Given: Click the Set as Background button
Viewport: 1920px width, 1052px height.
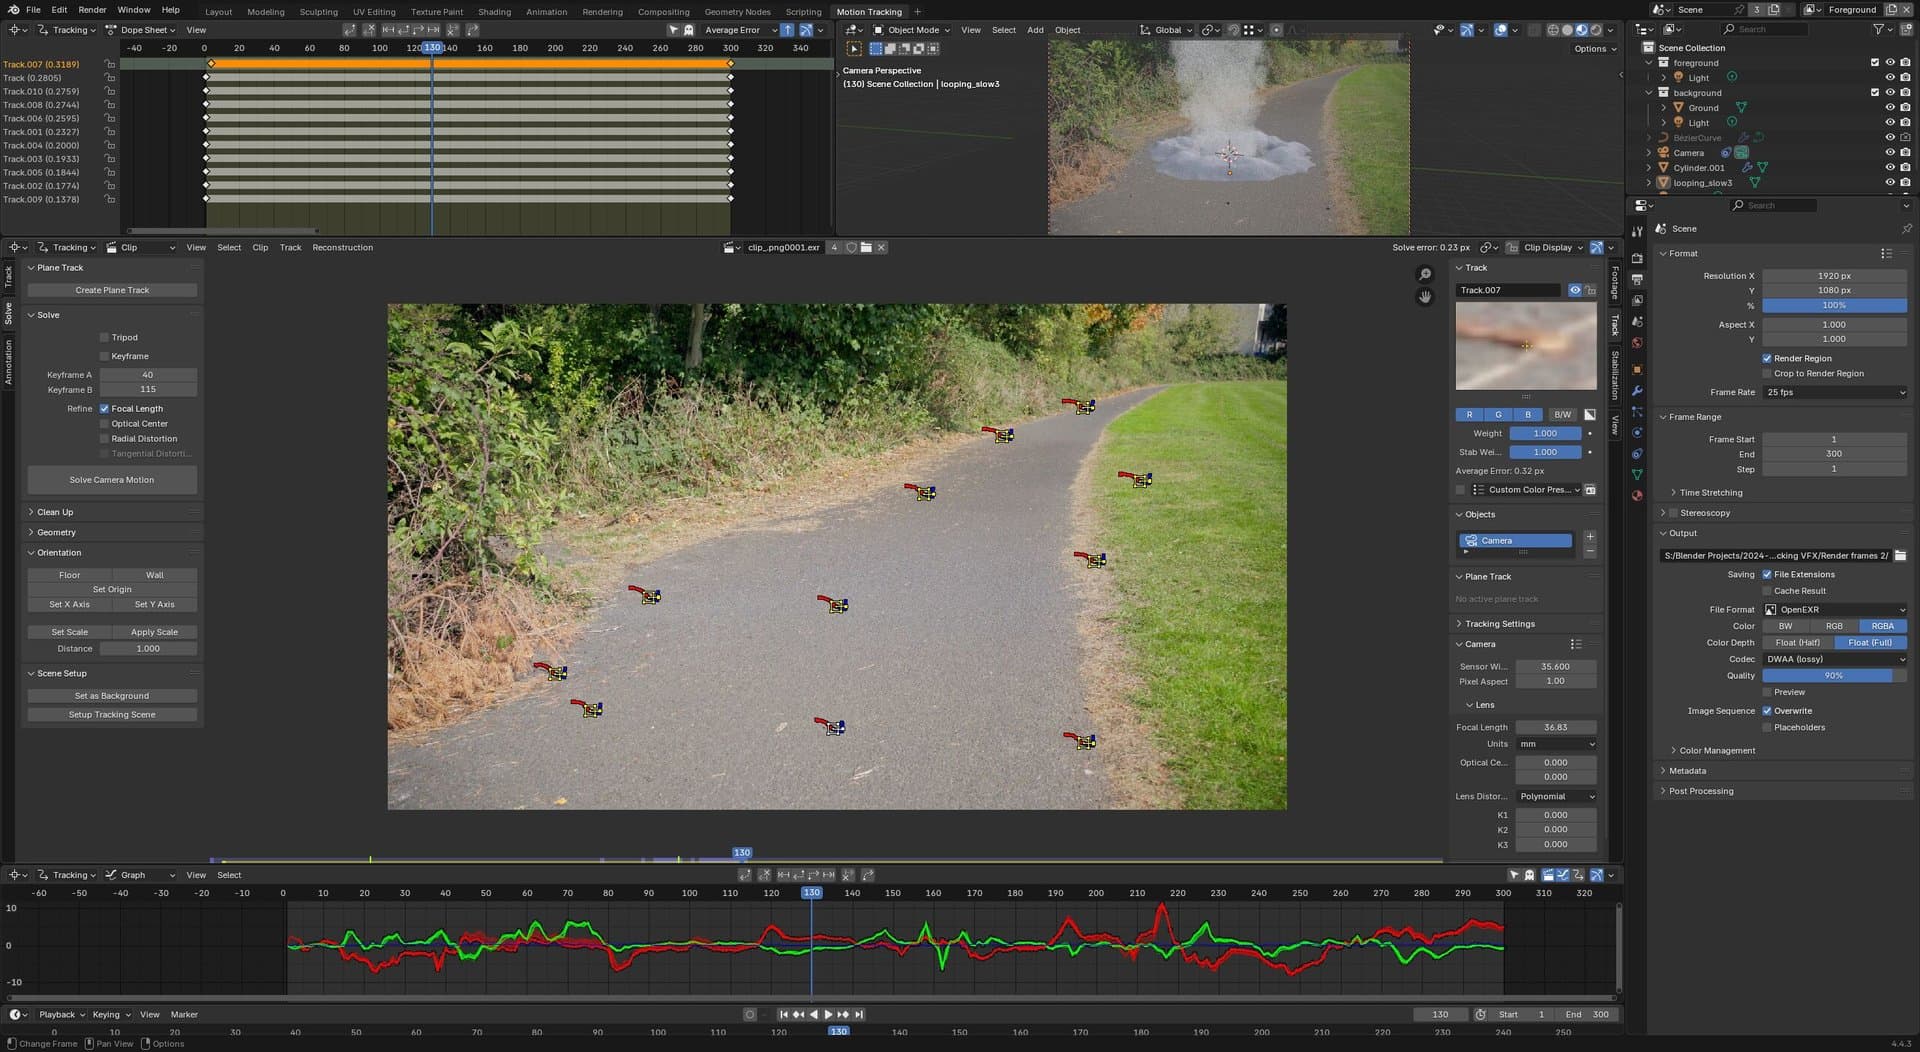Looking at the screenshot, I should 112,696.
